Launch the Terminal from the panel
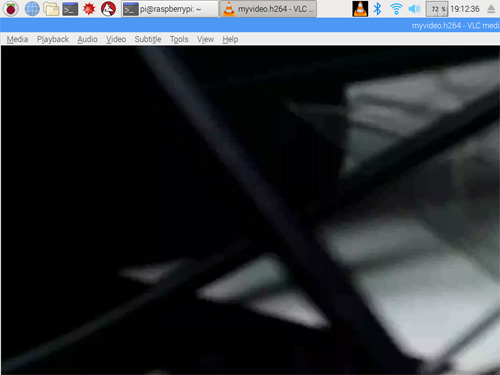Viewport: 500px width, 375px height. coord(70,9)
